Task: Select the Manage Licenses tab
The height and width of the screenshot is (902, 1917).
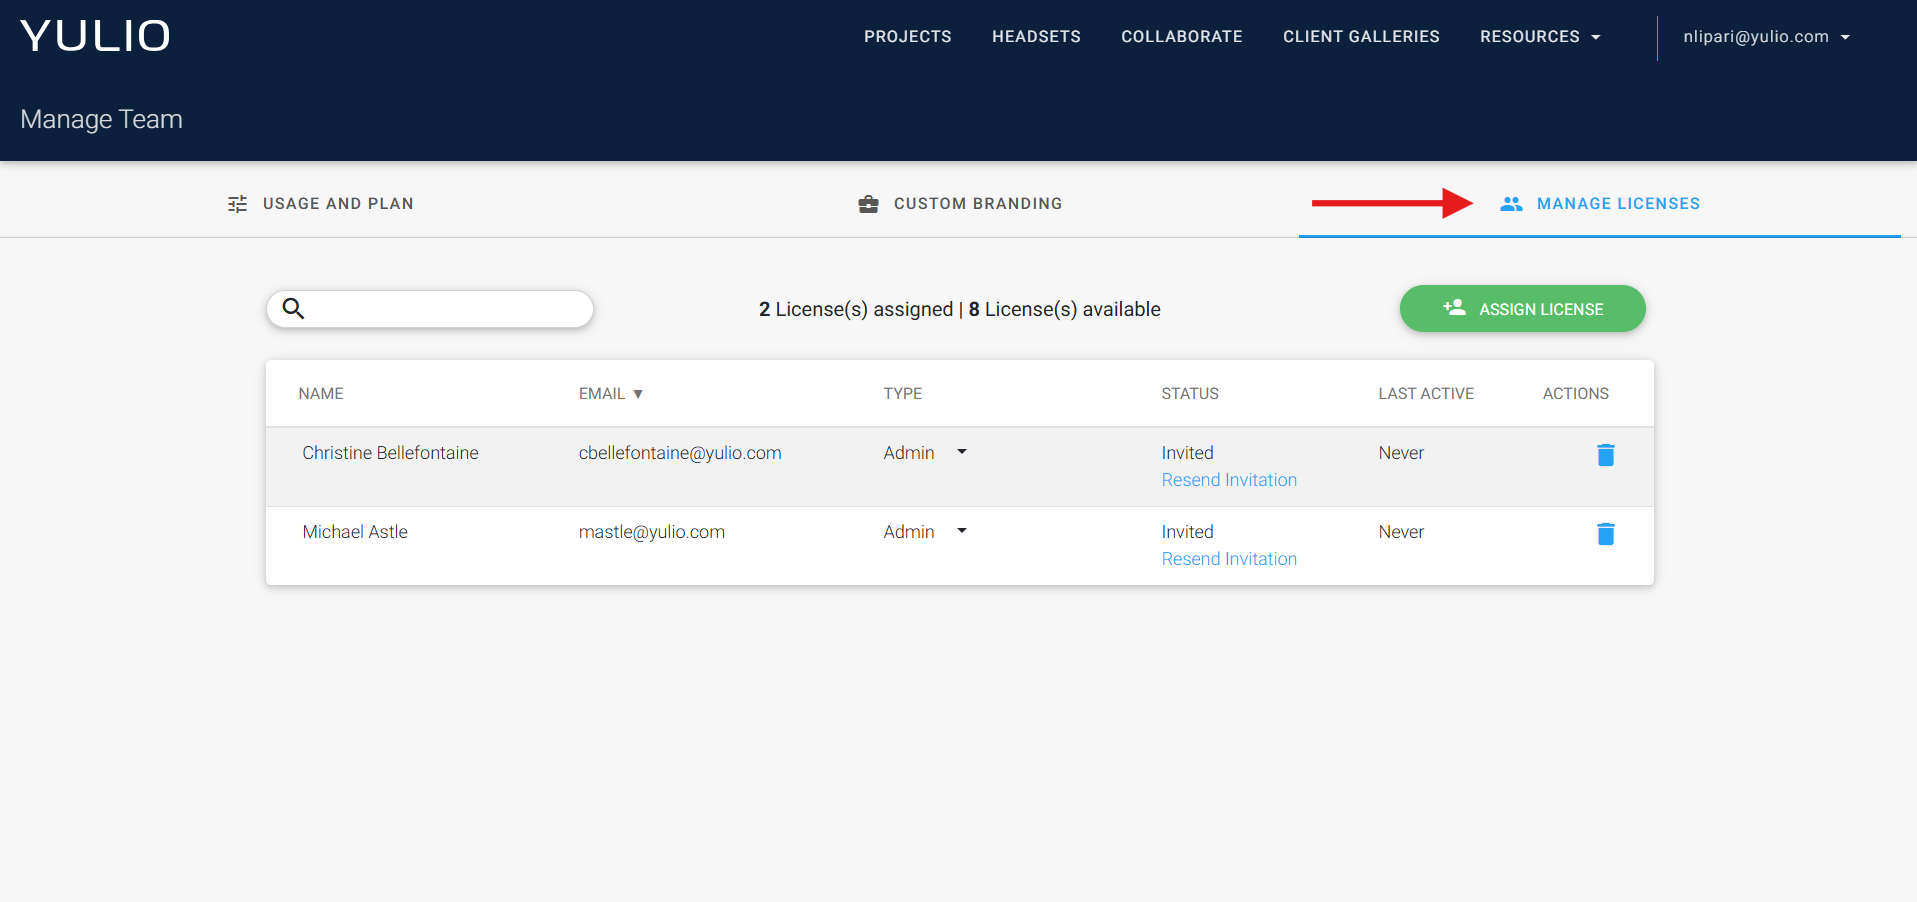Action: pos(1600,204)
